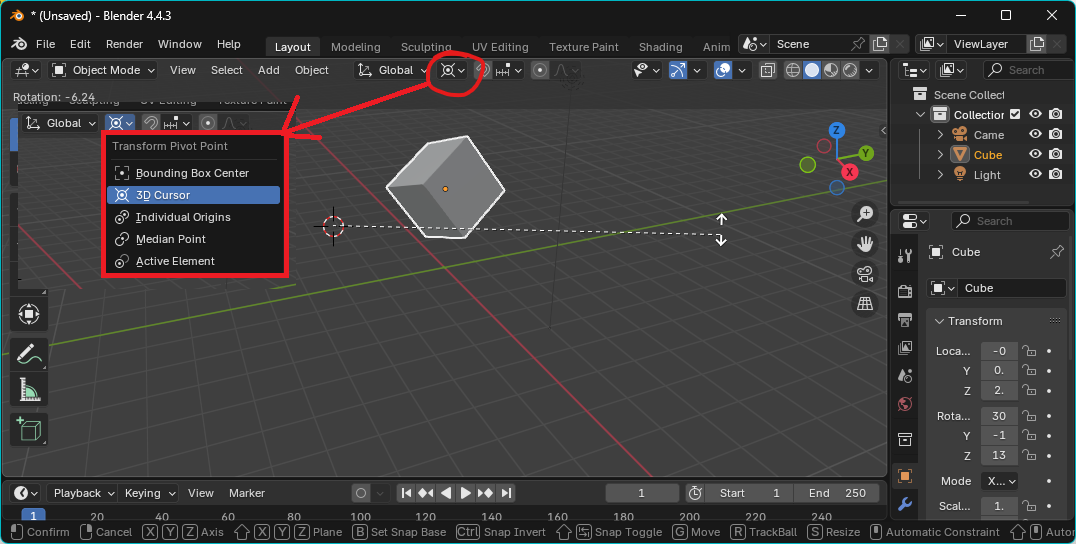Click the End frame field showing 250
1076x544 pixels.
(x=836, y=493)
